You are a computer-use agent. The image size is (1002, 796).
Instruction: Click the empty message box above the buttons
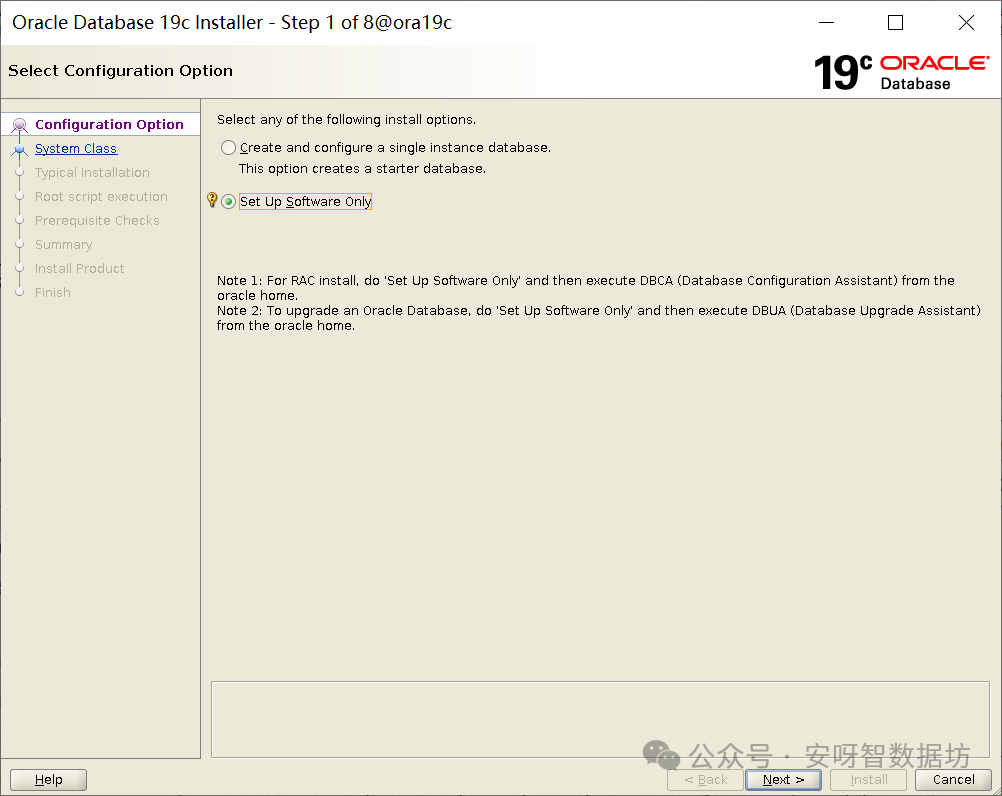[600, 719]
